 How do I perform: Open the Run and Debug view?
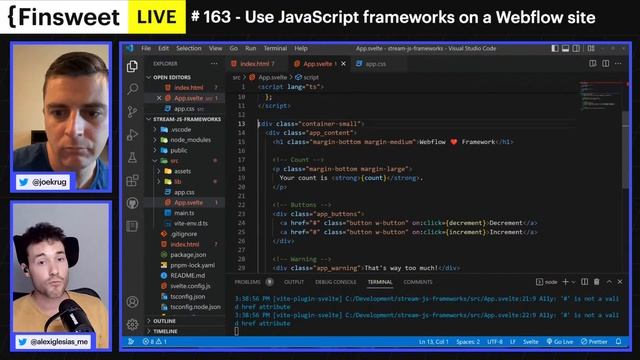tap(132, 135)
